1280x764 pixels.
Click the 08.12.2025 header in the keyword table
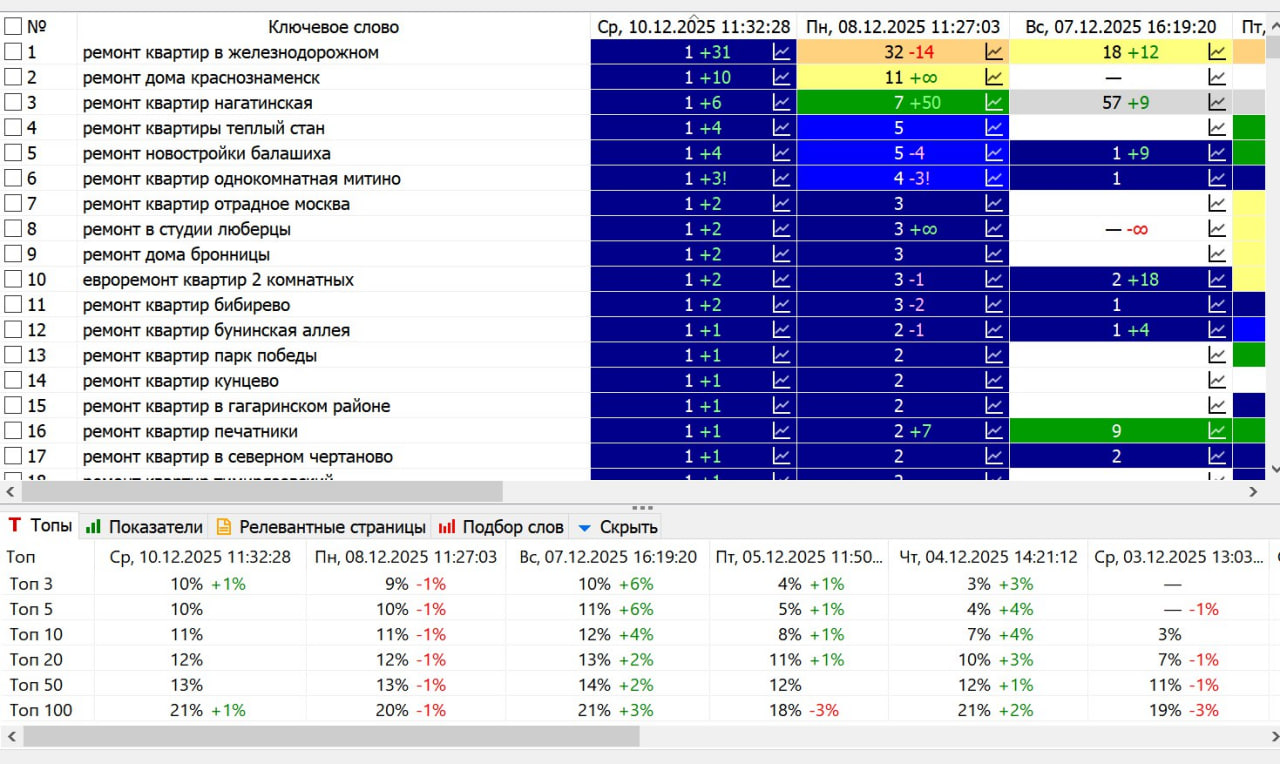(903, 27)
